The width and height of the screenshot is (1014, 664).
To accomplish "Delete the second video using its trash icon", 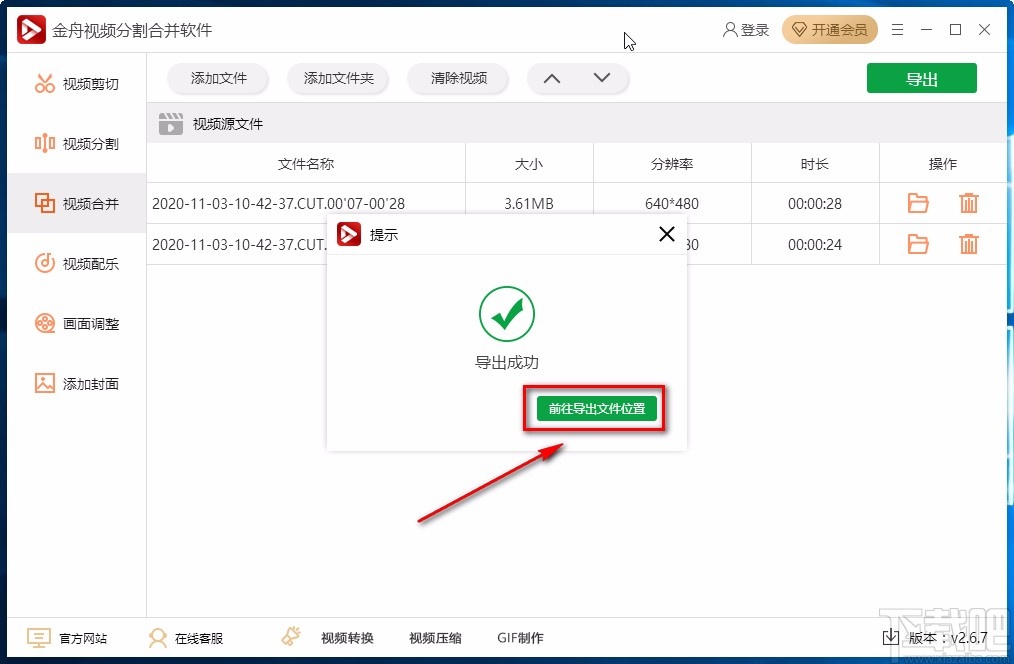I will pyautogui.click(x=968, y=244).
